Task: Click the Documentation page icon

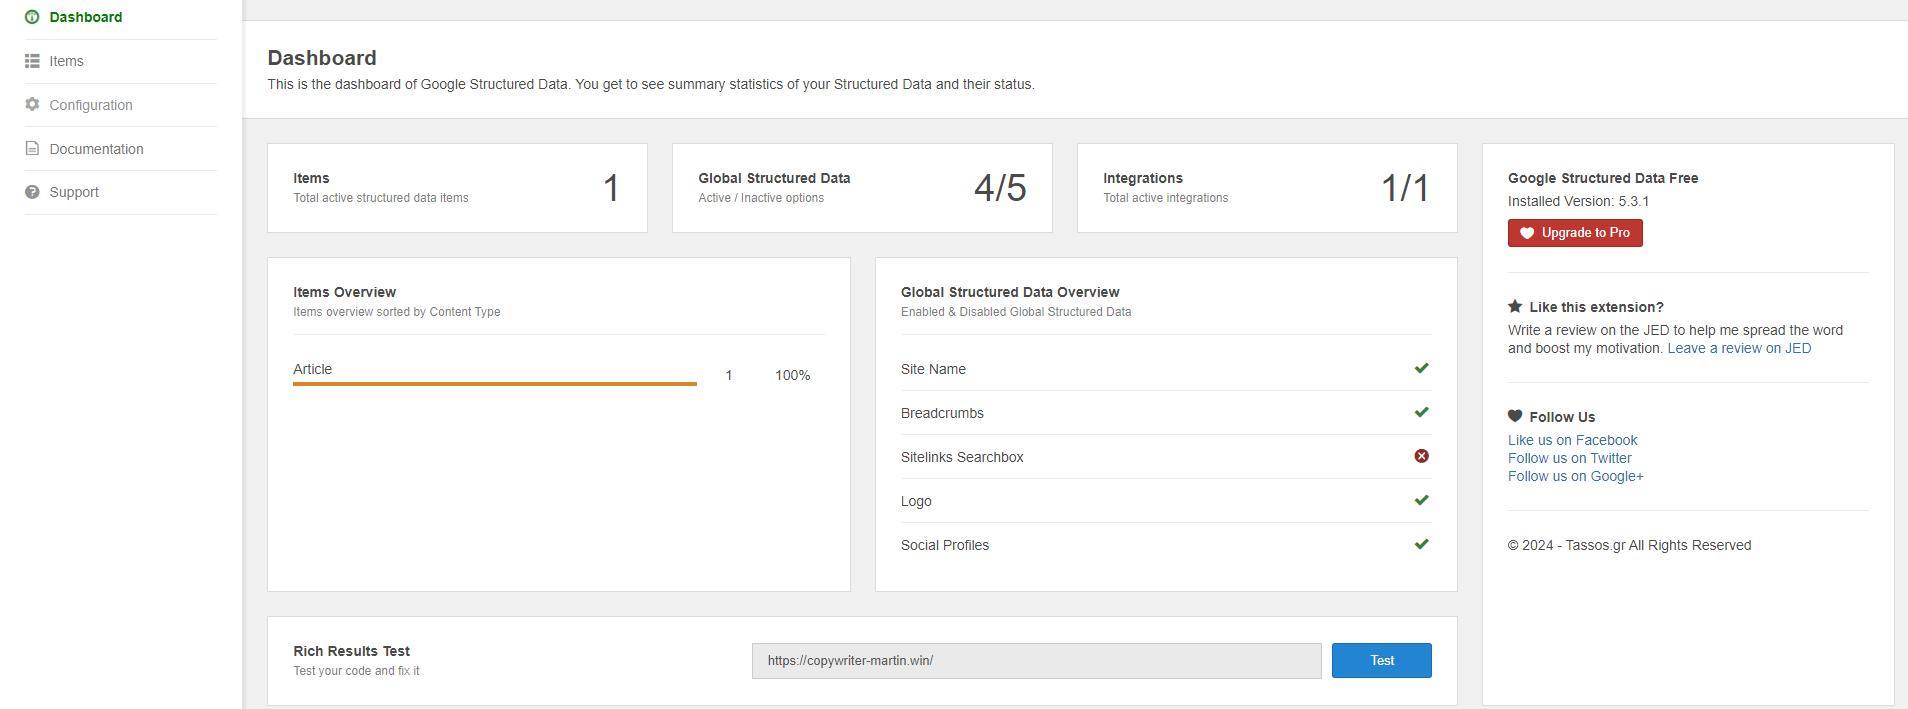Action: (x=32, y=149)
